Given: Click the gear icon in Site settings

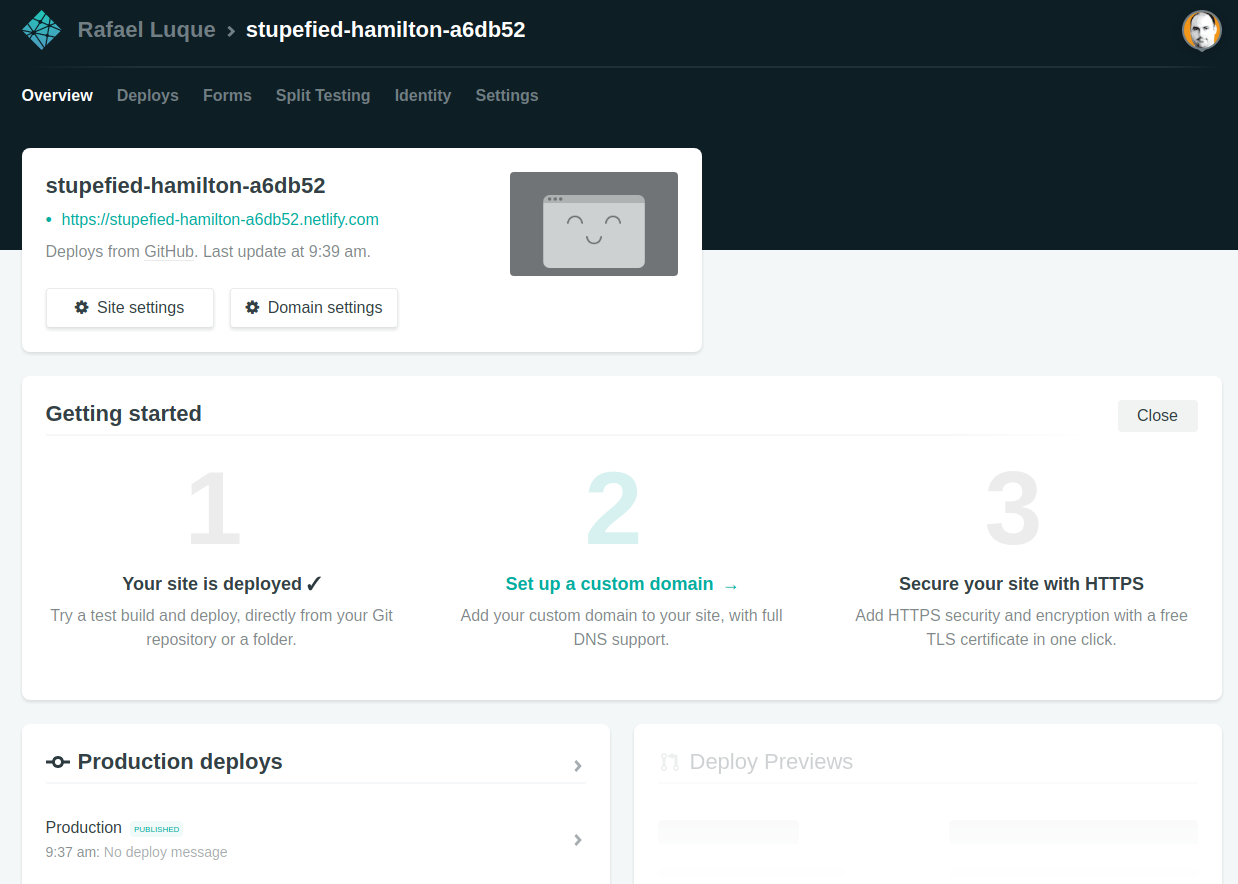Looking at the screenshot, I should (82, 308).
